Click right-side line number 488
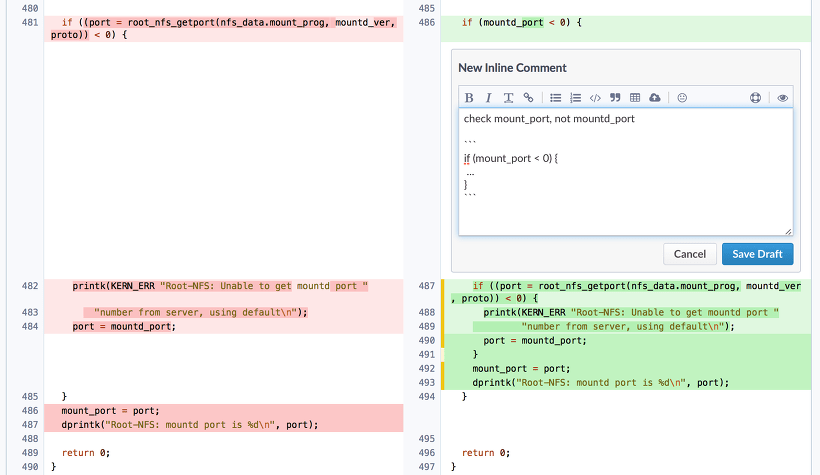Screen dimensions: 820x475 pyautogui.click(x=427, y=312)
